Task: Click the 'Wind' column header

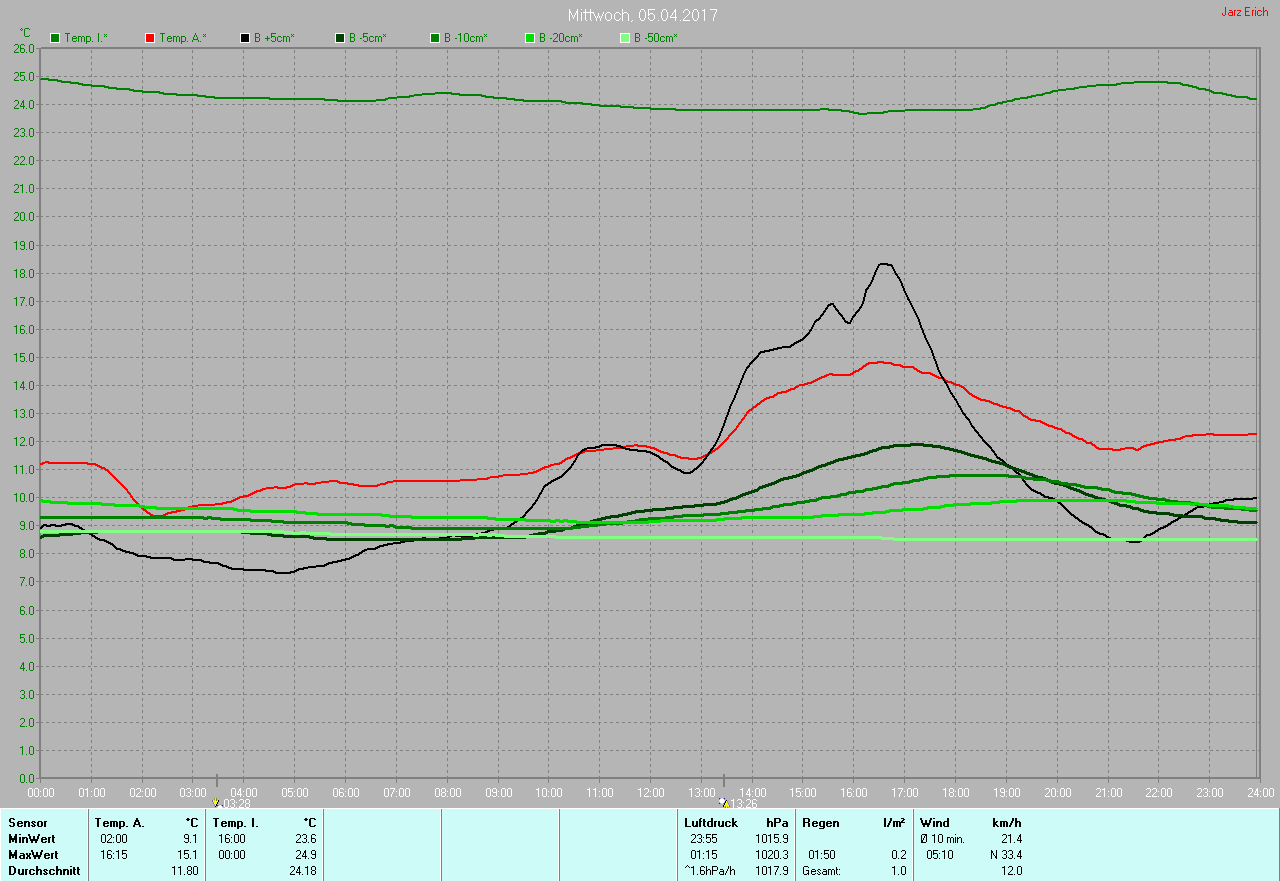Action: 935,823
